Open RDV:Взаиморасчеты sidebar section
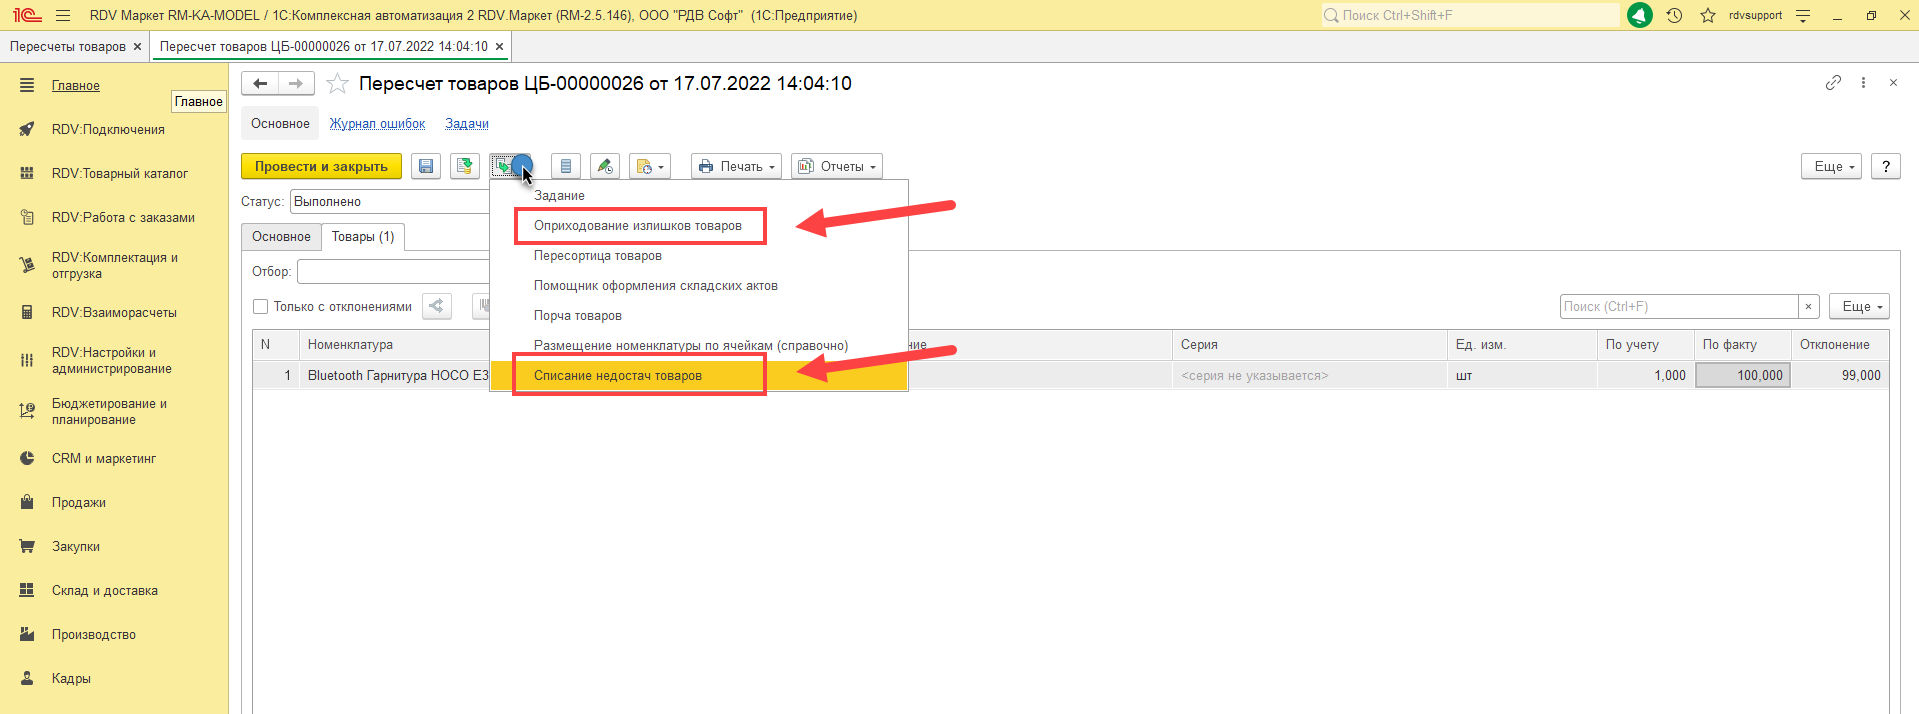This screenshot has height=714, width=1919. 114,313
